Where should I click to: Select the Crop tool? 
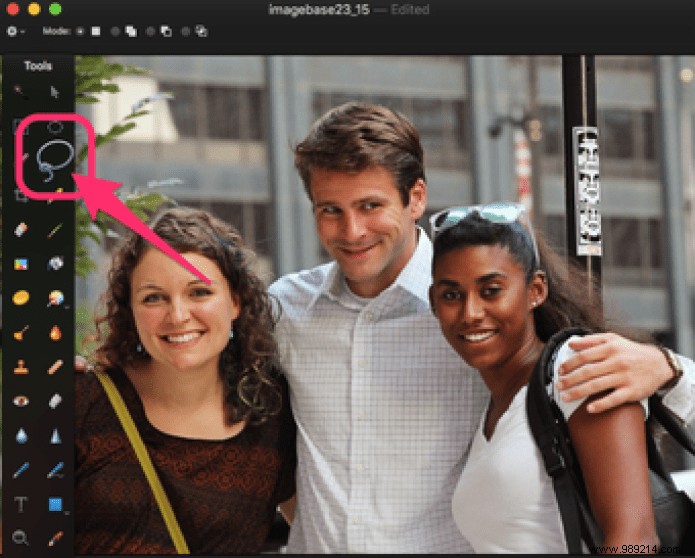pyautogui.click(x=20, y=195)
